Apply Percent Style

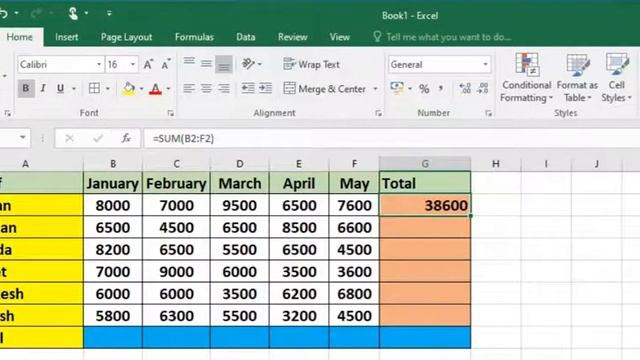(424, 89)
